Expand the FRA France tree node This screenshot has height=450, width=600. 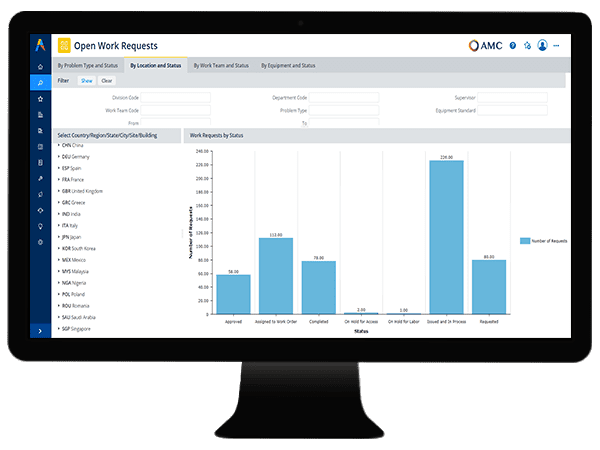tap(59, 179)
